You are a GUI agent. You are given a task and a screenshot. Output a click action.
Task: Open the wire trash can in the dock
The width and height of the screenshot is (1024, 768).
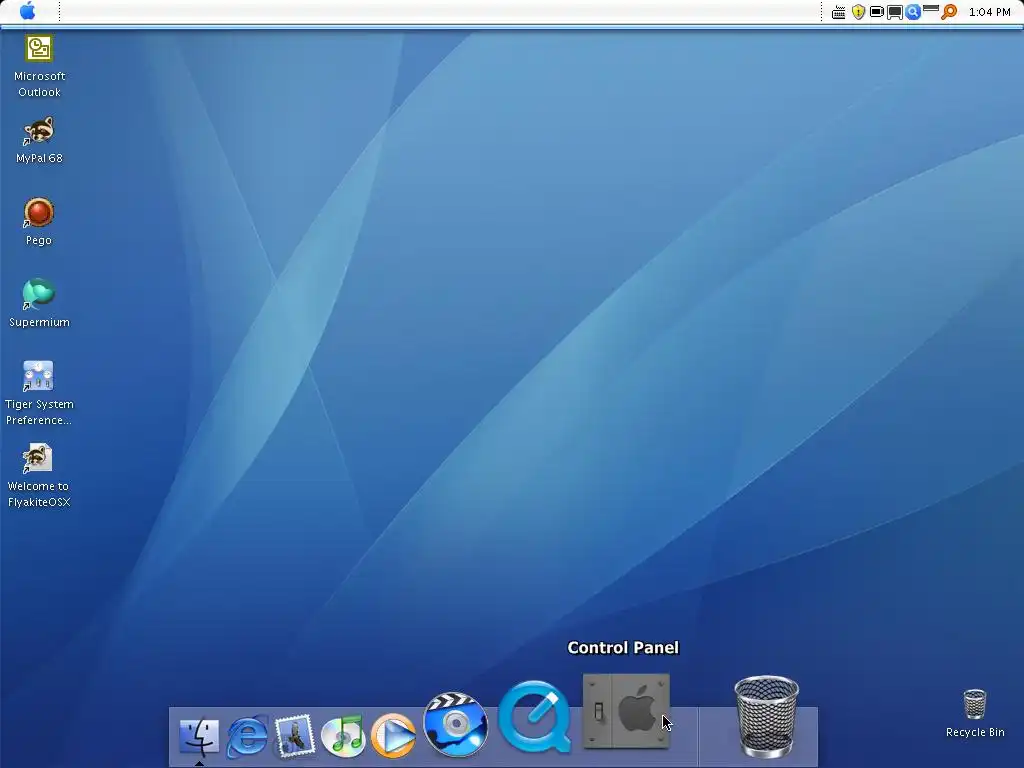pyautogui.click(x=767, y=717)
